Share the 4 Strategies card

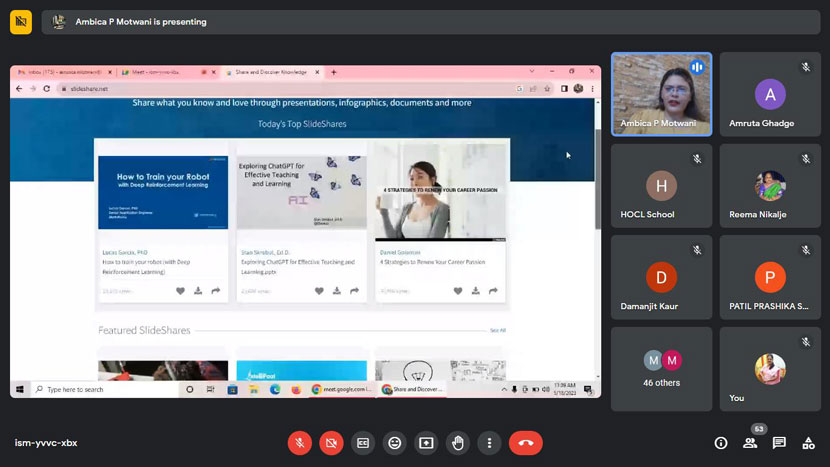click(x=493, y=291)
